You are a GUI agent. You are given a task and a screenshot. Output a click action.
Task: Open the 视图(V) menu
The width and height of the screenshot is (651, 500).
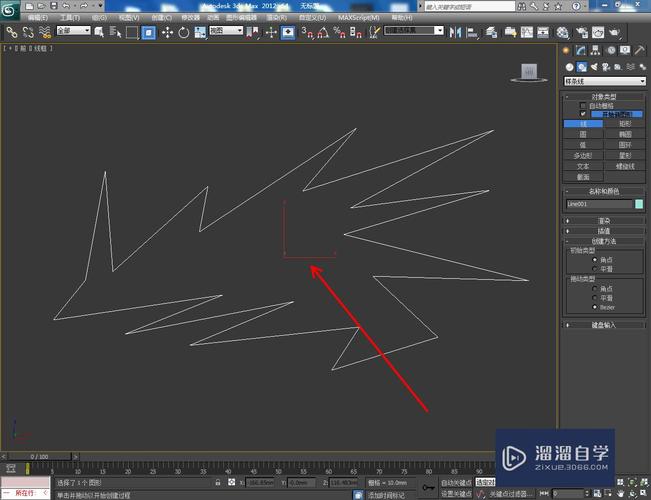coord(129,18)
